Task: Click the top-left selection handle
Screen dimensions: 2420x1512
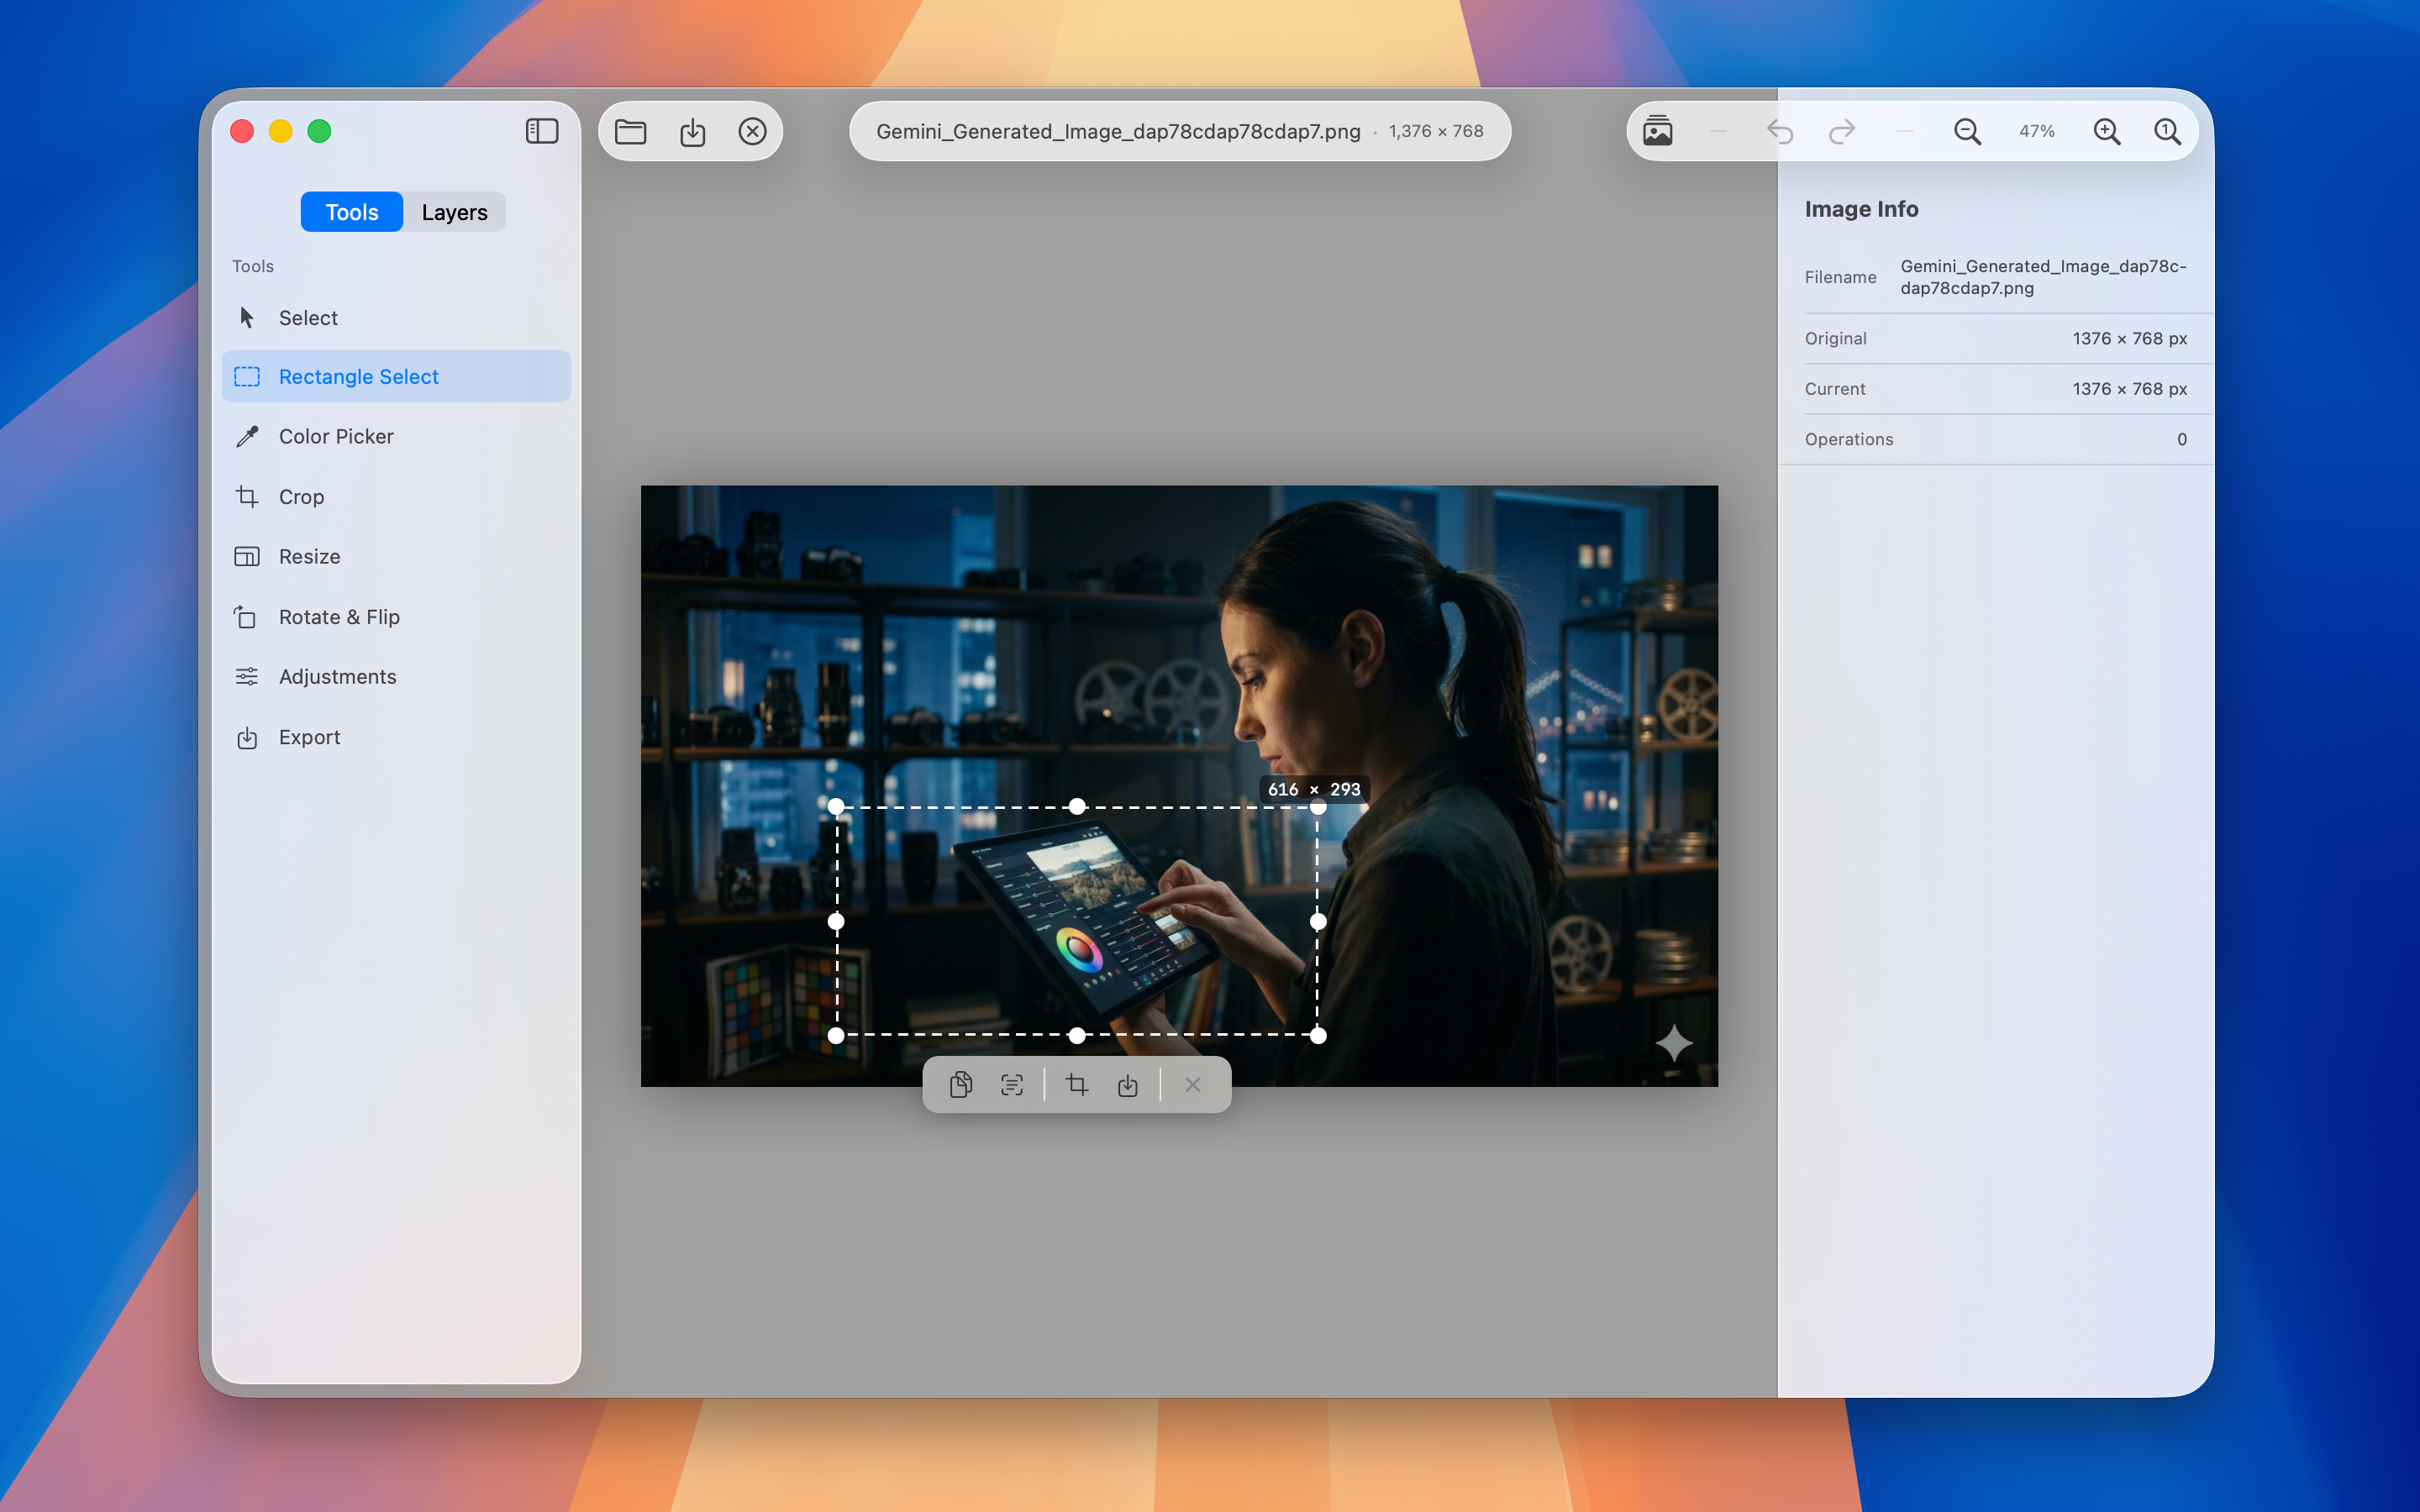Action: 836,806
